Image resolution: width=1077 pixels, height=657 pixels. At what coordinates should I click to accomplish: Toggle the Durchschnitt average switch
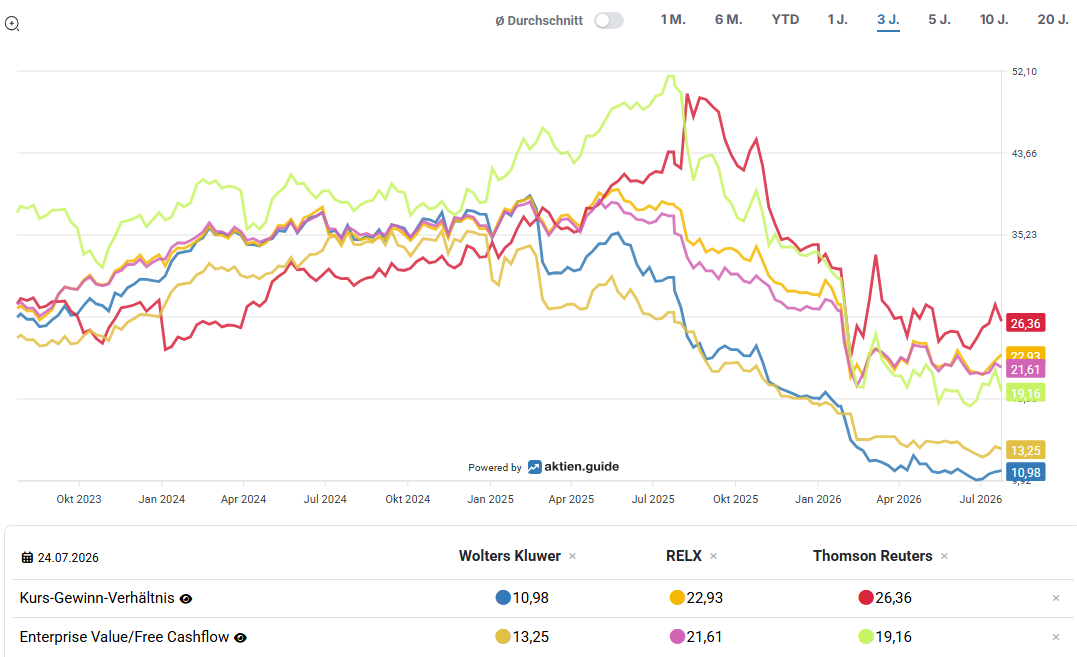click(609, 21)
